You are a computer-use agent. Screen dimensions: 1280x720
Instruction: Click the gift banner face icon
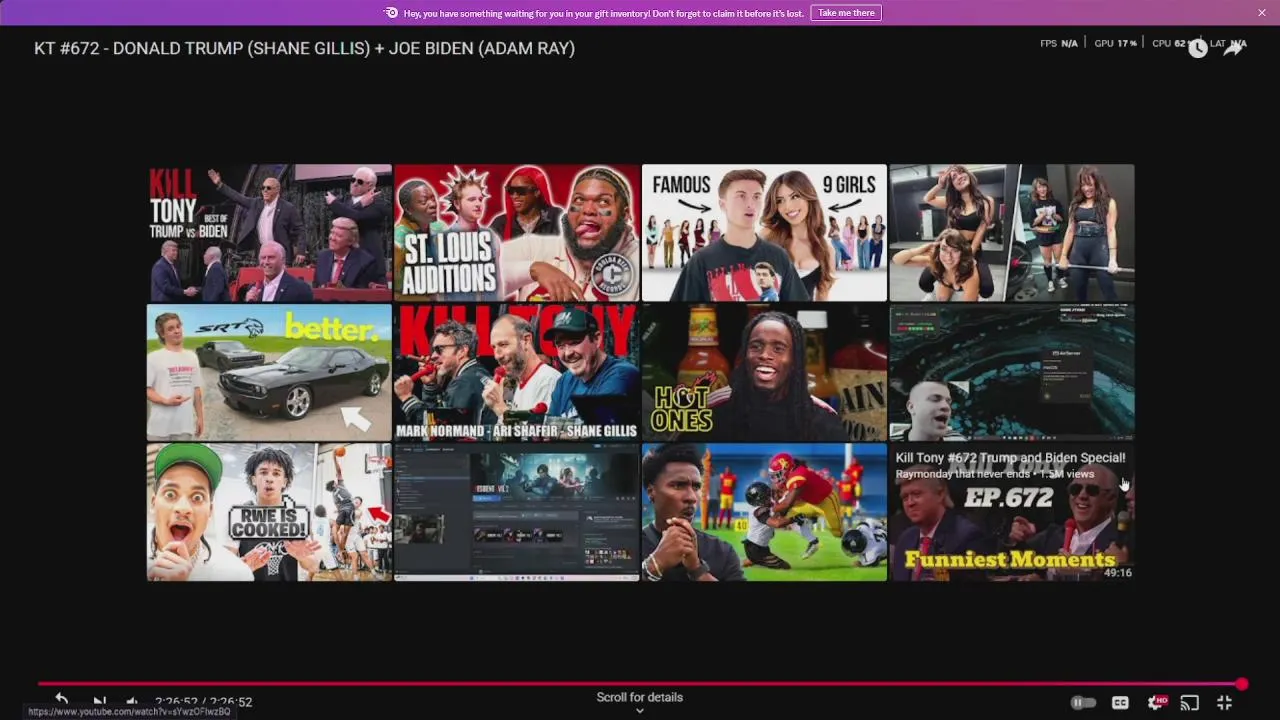[391, 13]
